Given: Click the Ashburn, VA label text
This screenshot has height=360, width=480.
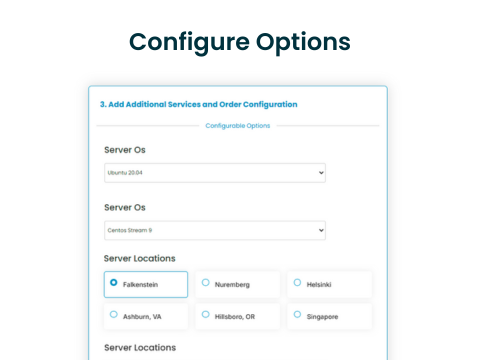Looking at the screenshot, I should pos(142,317).
